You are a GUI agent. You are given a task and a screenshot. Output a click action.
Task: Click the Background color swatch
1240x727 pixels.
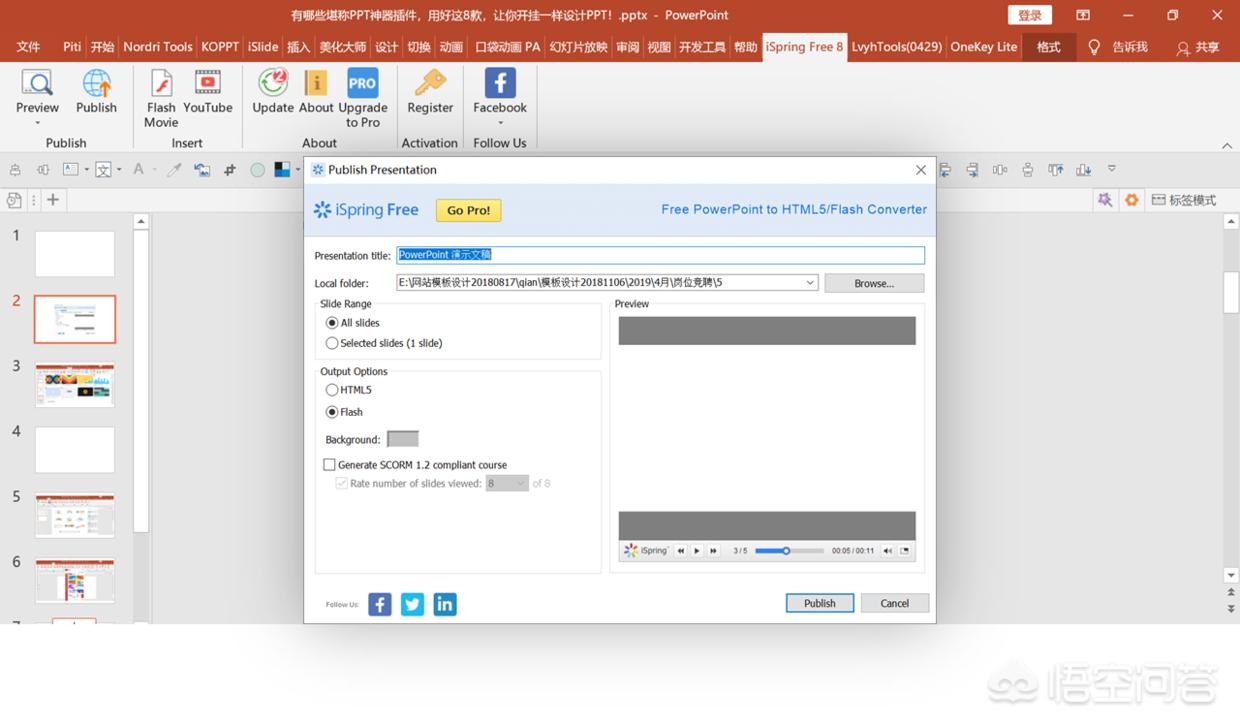402,439
